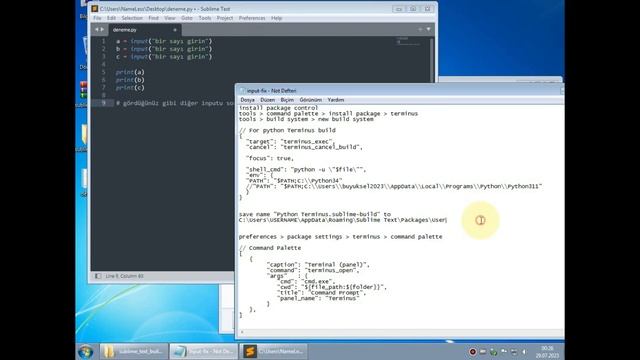The height and width of the screenshot is (360, 640).
Task: Open the Biçim menu in Notepad
Action: (287, 100)
